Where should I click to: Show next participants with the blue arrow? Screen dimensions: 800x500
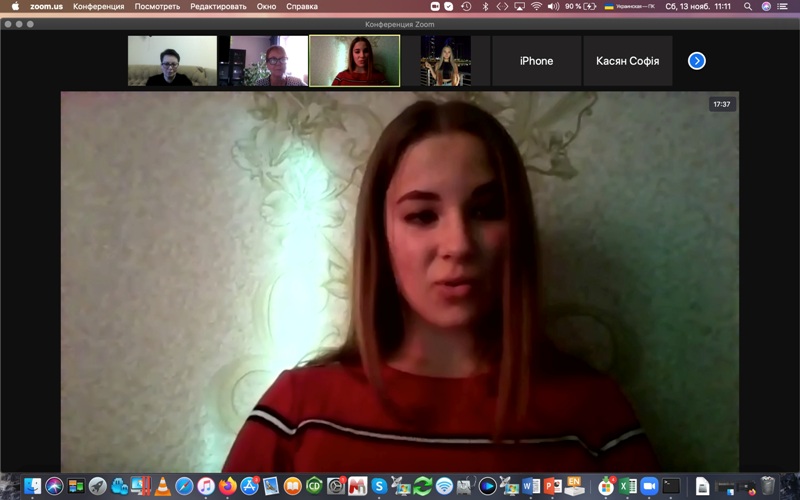coord(696,61)
